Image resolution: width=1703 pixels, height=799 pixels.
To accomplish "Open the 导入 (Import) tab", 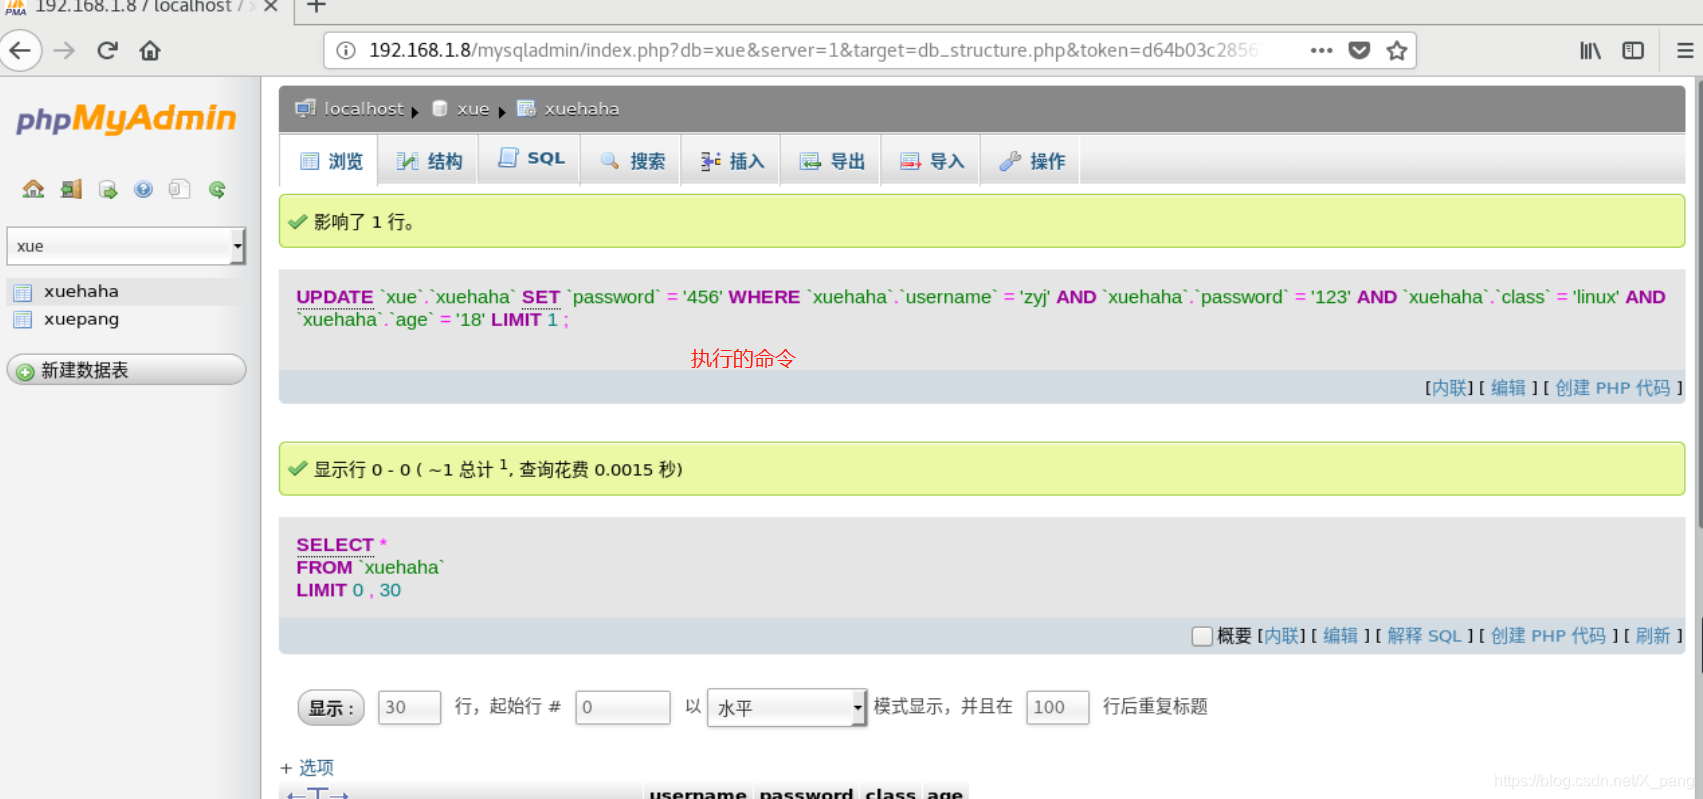I will [x=931, y=161].
